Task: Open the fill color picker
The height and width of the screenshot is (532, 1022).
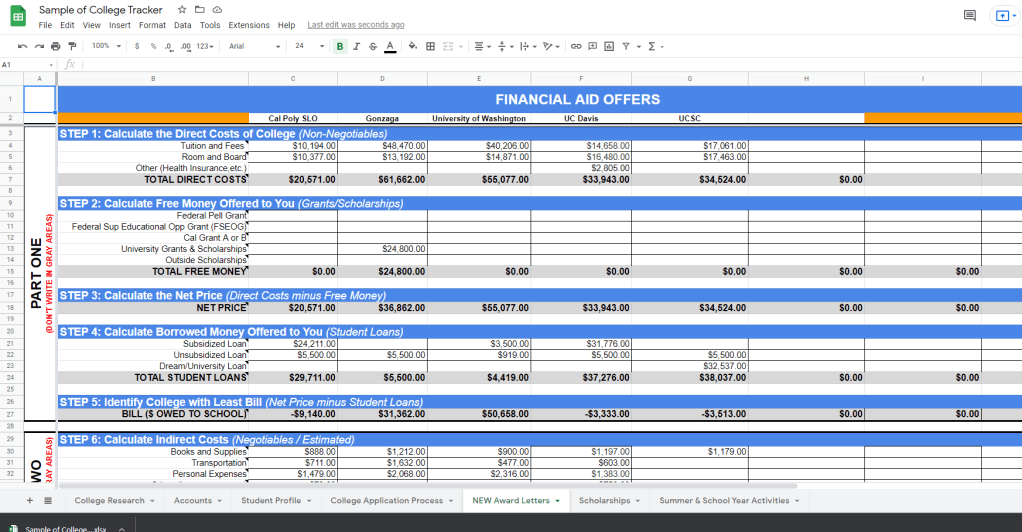Action: [412, 46]
